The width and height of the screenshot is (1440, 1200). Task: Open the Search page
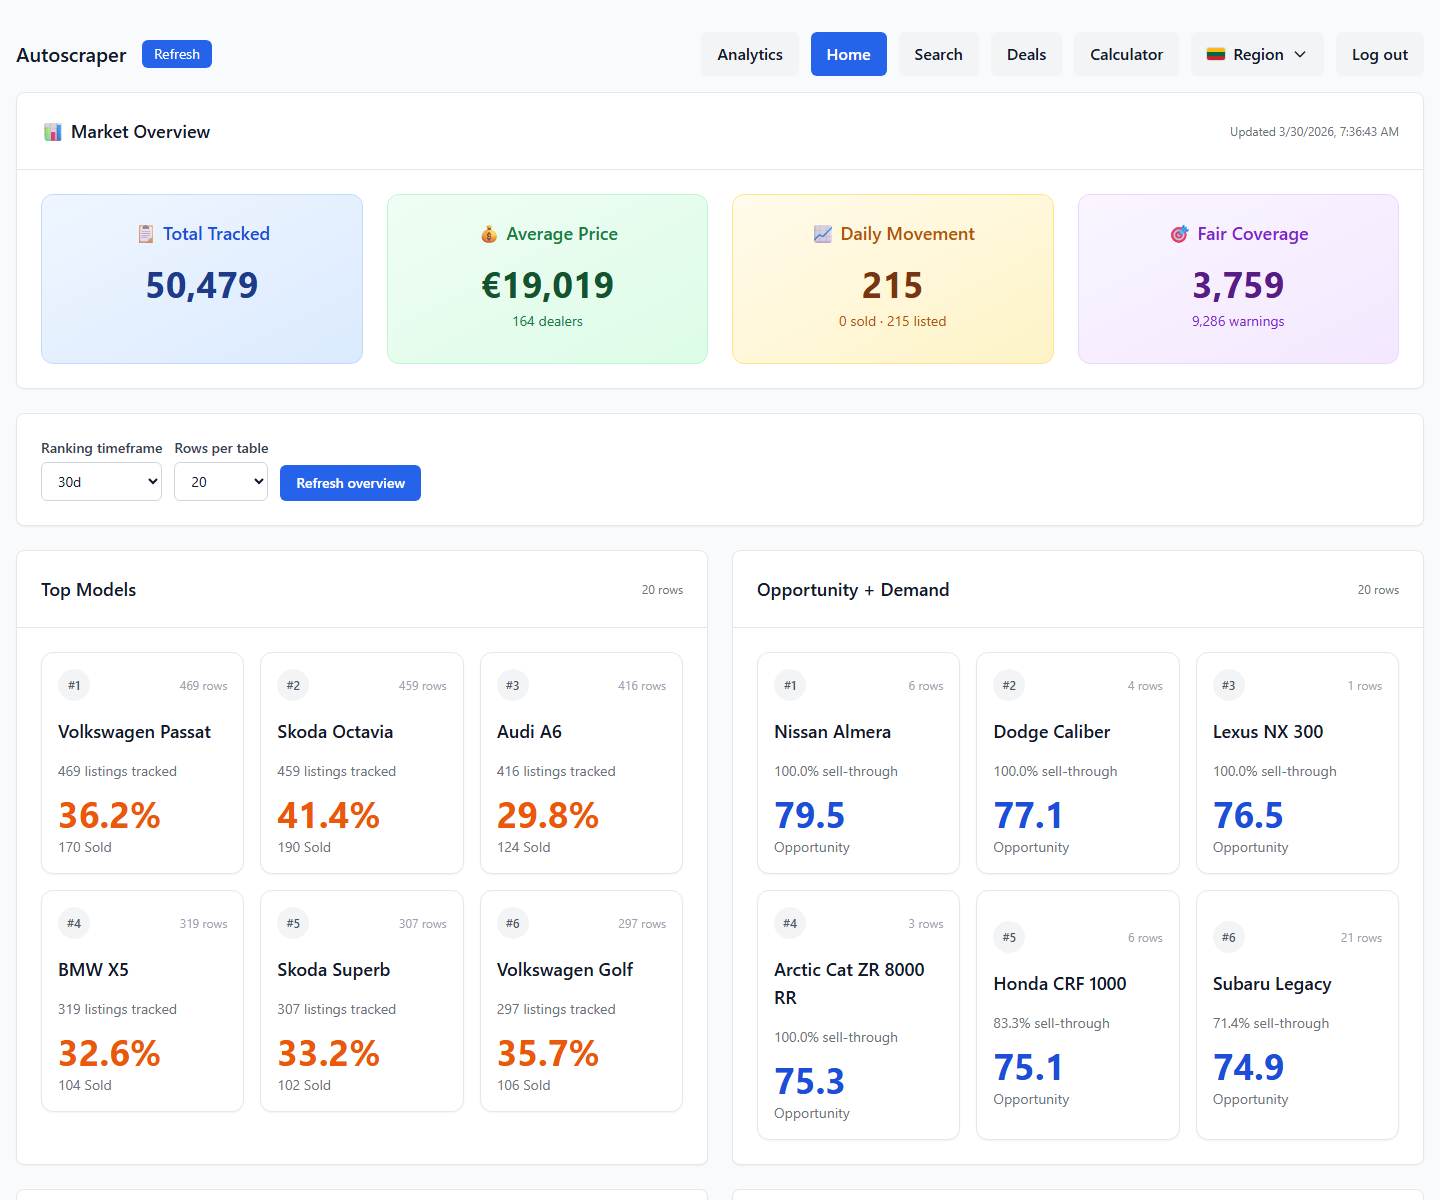(938, 54)
